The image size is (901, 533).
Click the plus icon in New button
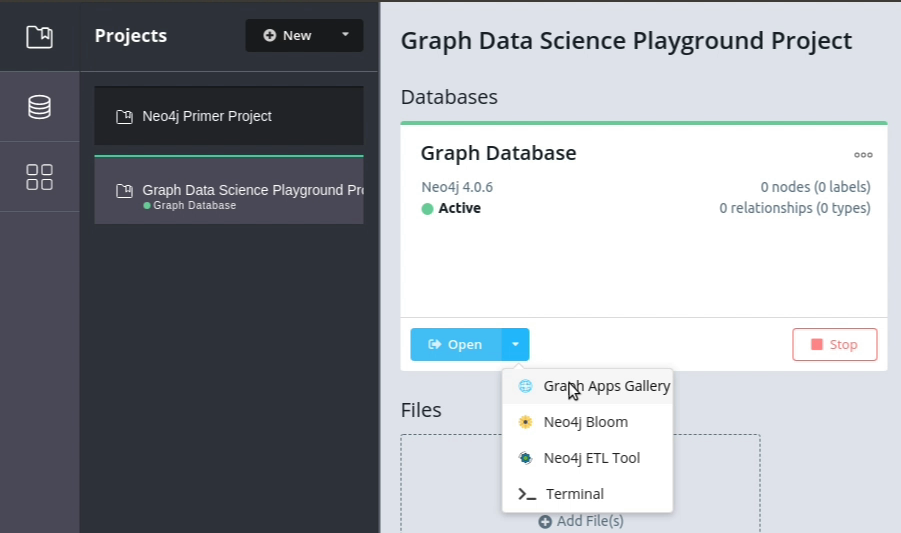coord(269,36)
